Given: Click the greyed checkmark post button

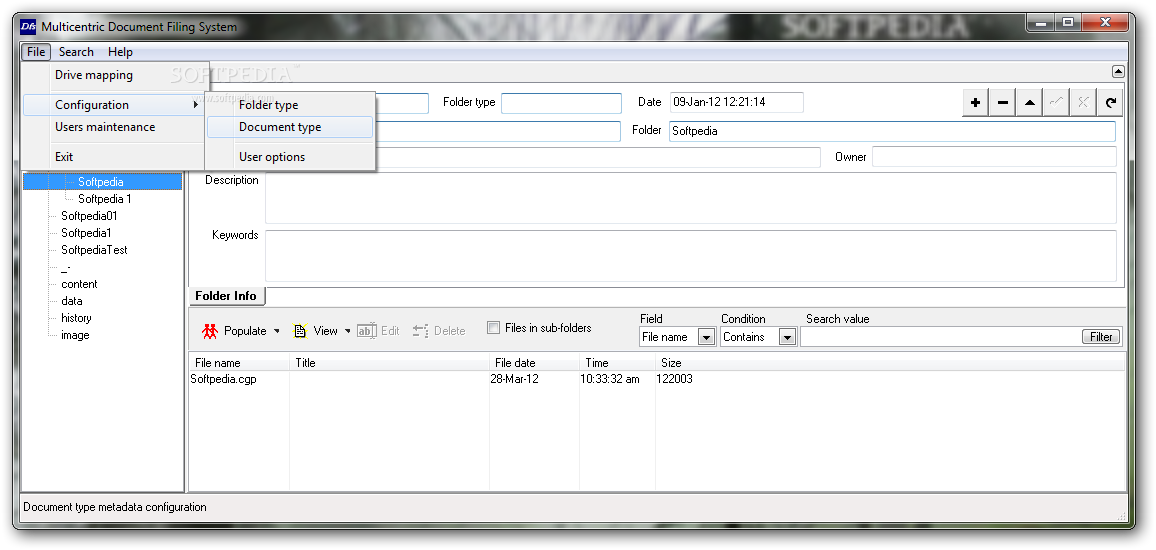Looking at the screenshot, I should click(x=1056, y=102).
